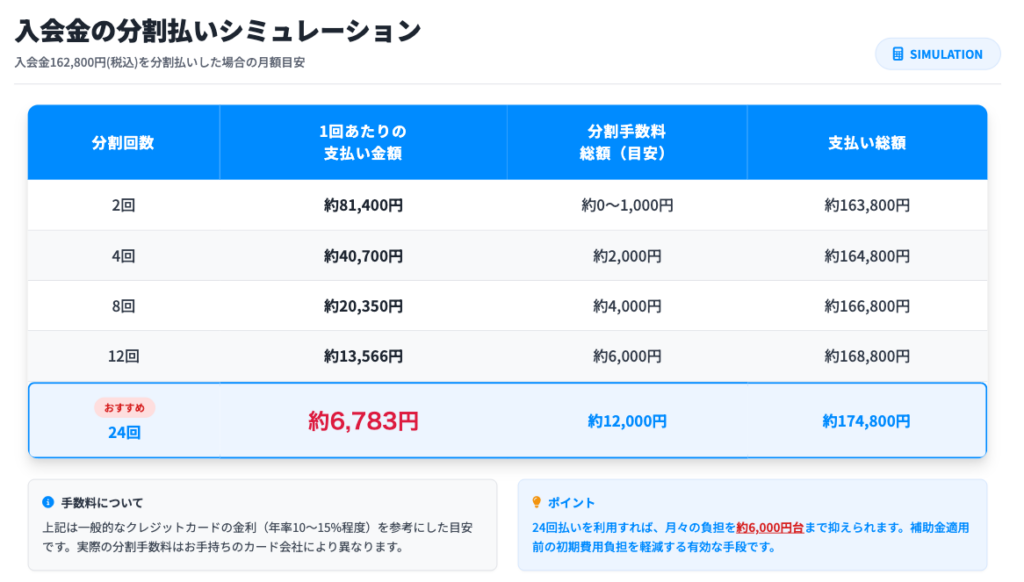Select the 2回 installment row
The image size is (1024, 582).
pyautogui.click(x=123, y=205)
